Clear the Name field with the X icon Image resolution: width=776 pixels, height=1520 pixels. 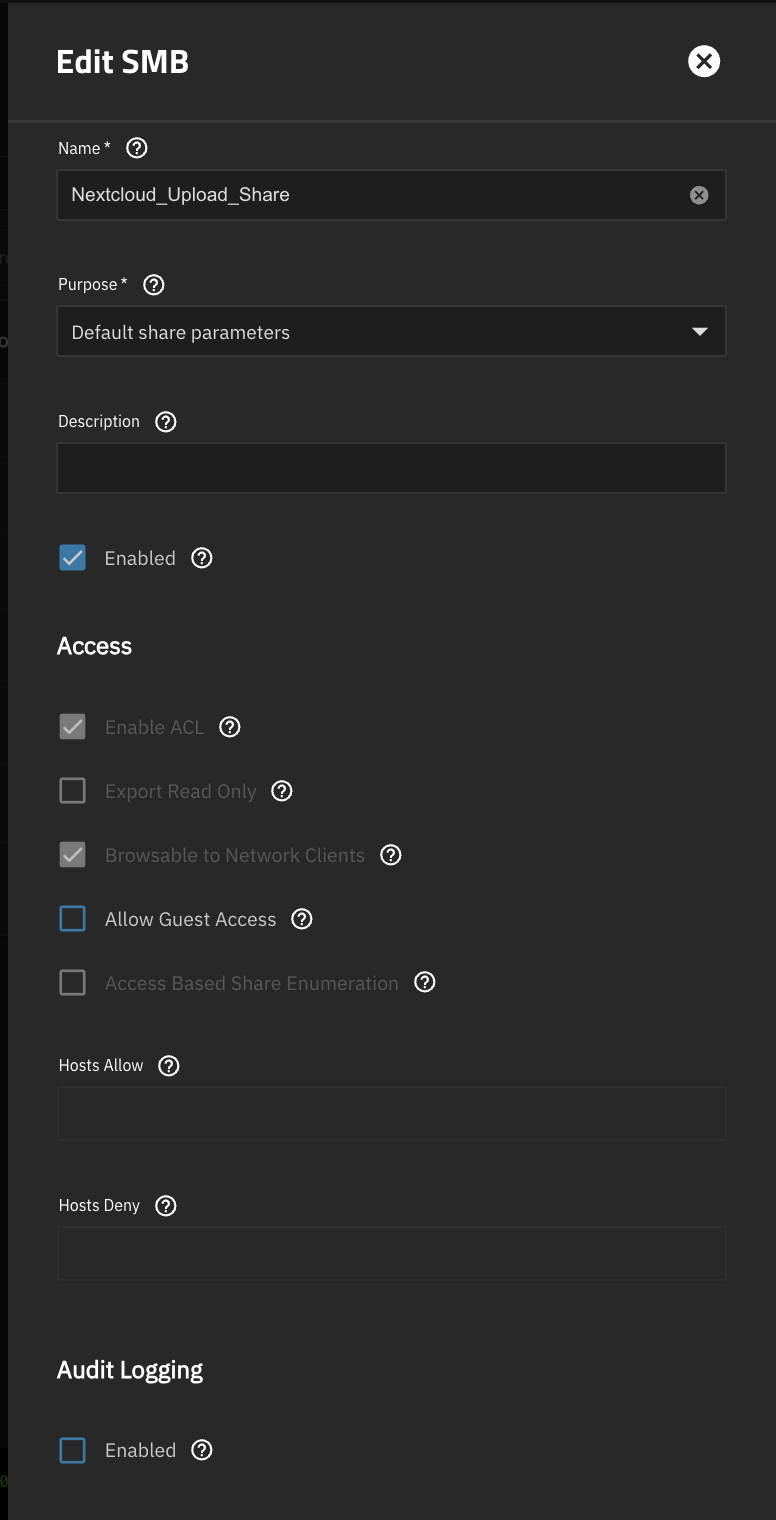pyautogui.click(x=699, y=195)
